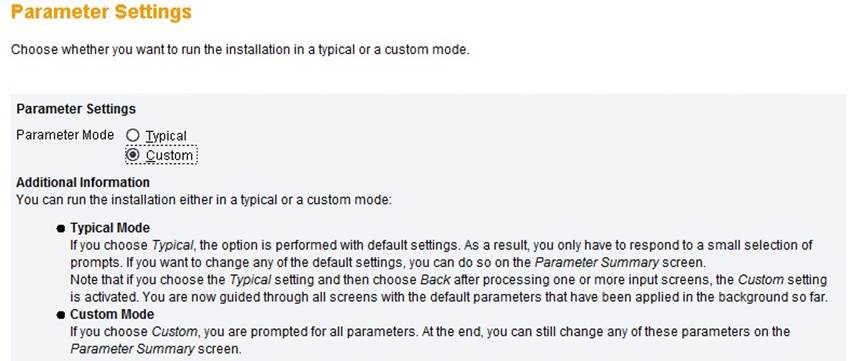Click the orange Parameter Settings page title
Screen dimensions: 852x361
click(101, 11)
